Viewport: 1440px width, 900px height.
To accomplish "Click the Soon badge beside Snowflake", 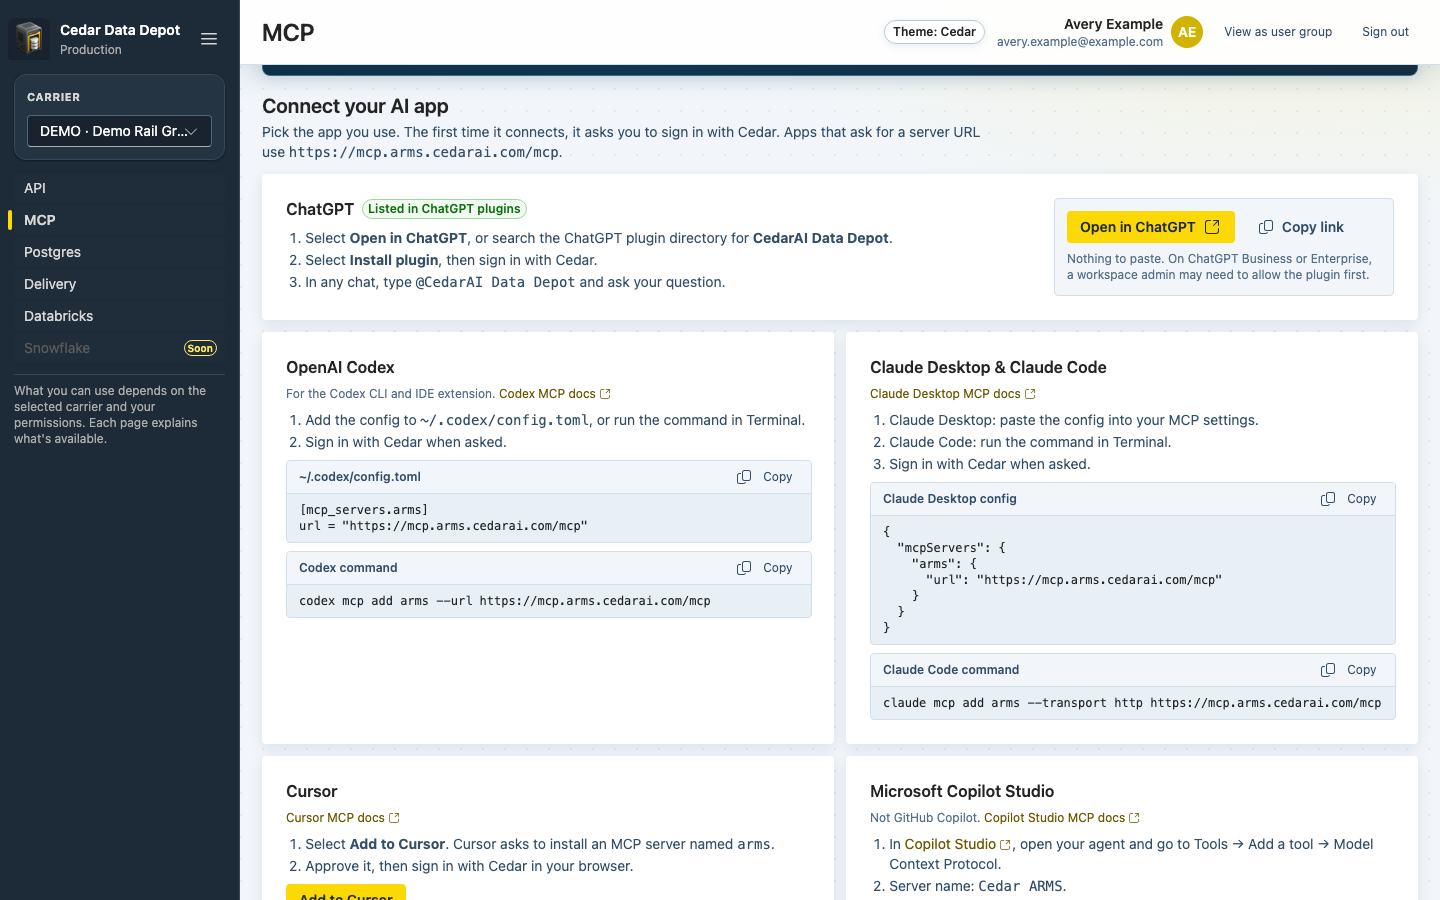I will pyautogui.click(x=200, y=348).
